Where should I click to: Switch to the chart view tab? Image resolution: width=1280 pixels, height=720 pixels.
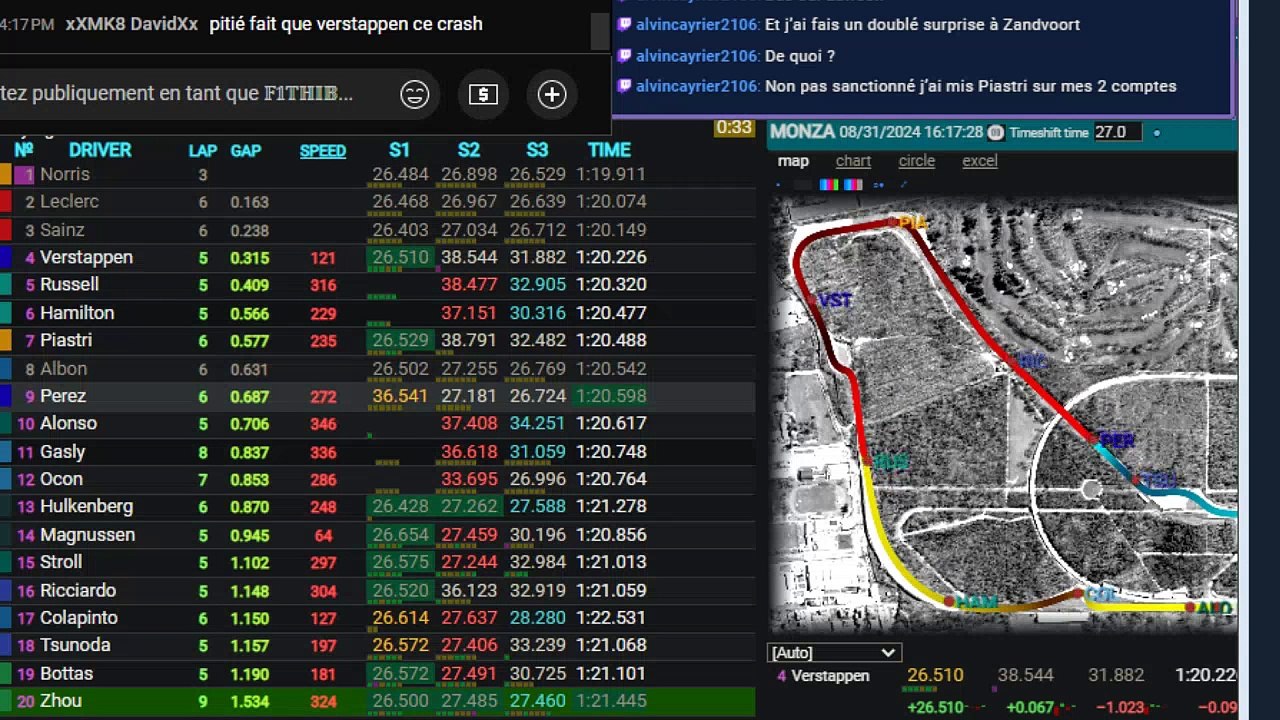853,161
